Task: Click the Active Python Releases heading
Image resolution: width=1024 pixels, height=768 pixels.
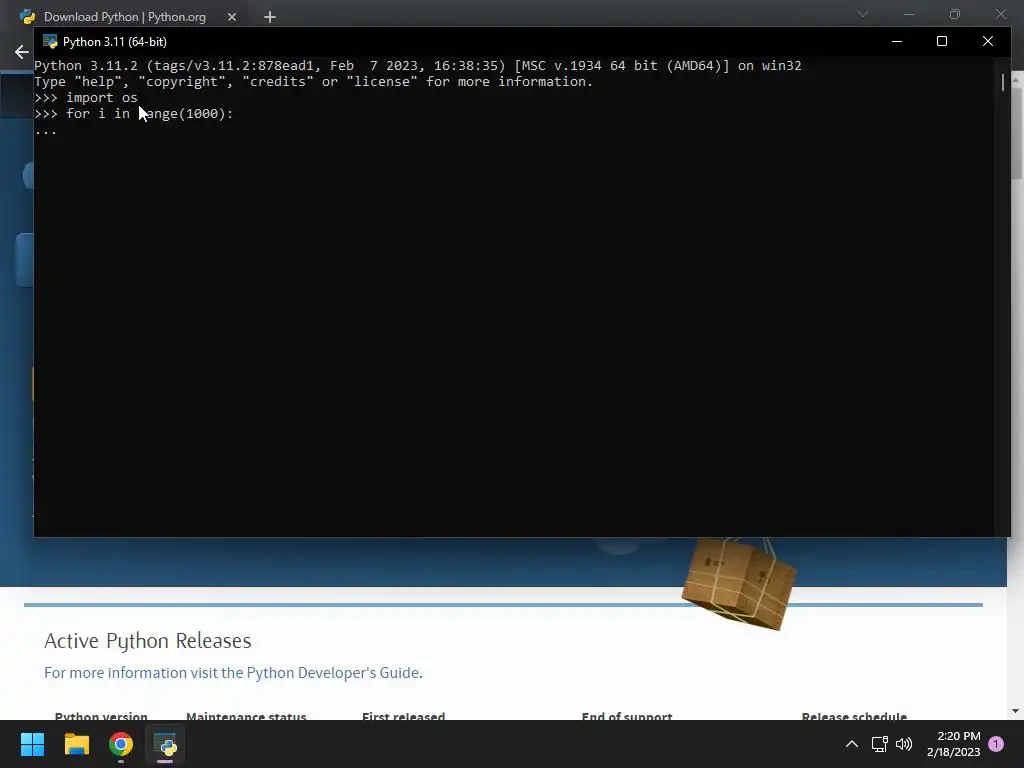Action: click(148, 641)
